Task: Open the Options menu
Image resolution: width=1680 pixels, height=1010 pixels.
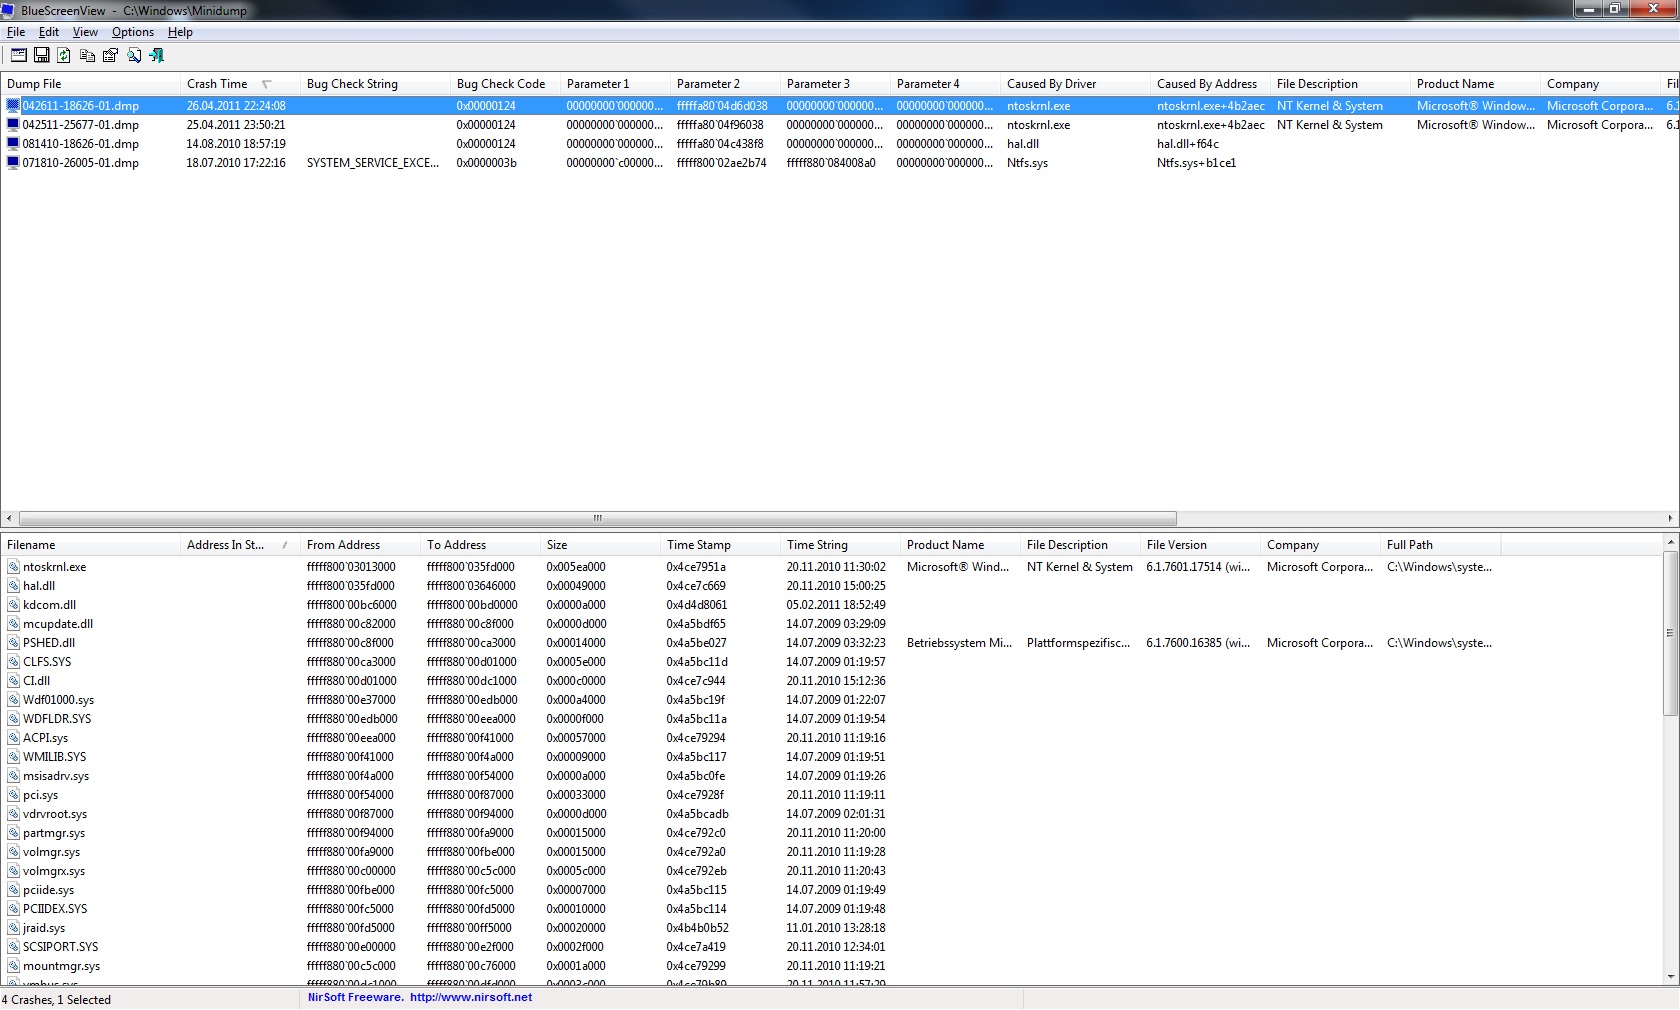Action: pos(133,32)
